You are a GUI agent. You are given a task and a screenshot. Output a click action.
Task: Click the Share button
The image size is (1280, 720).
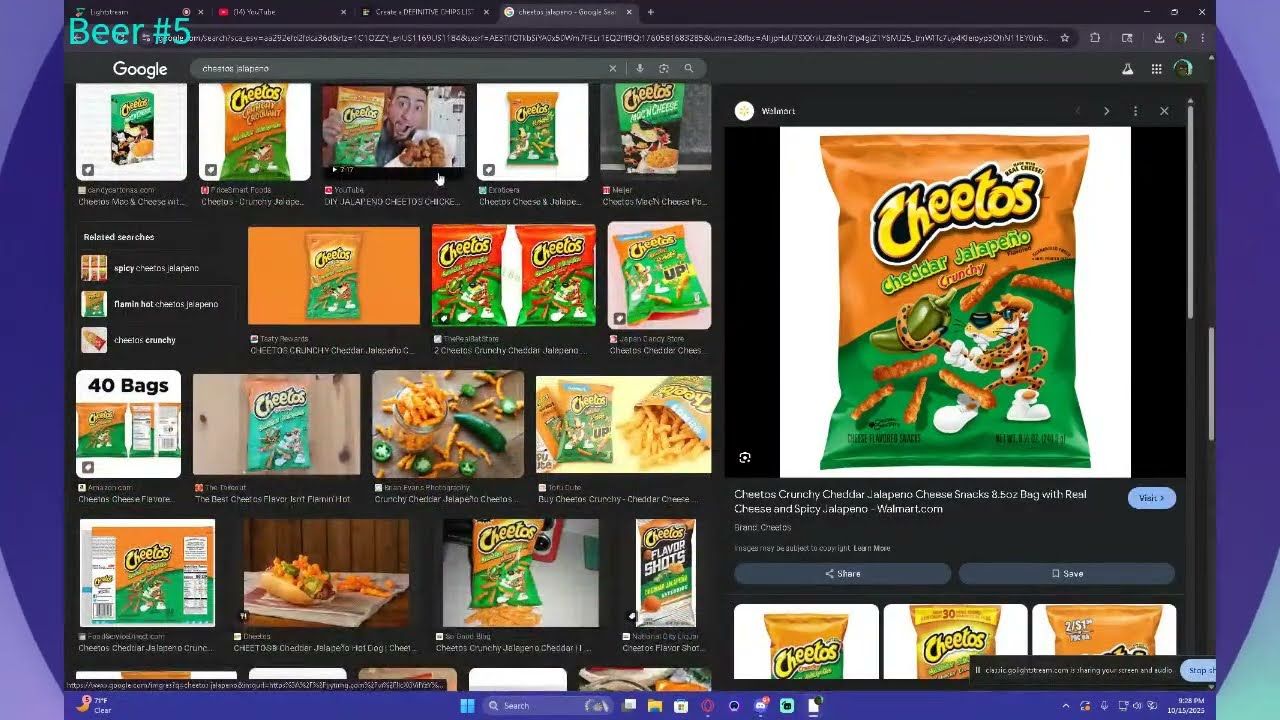point(842,574)
